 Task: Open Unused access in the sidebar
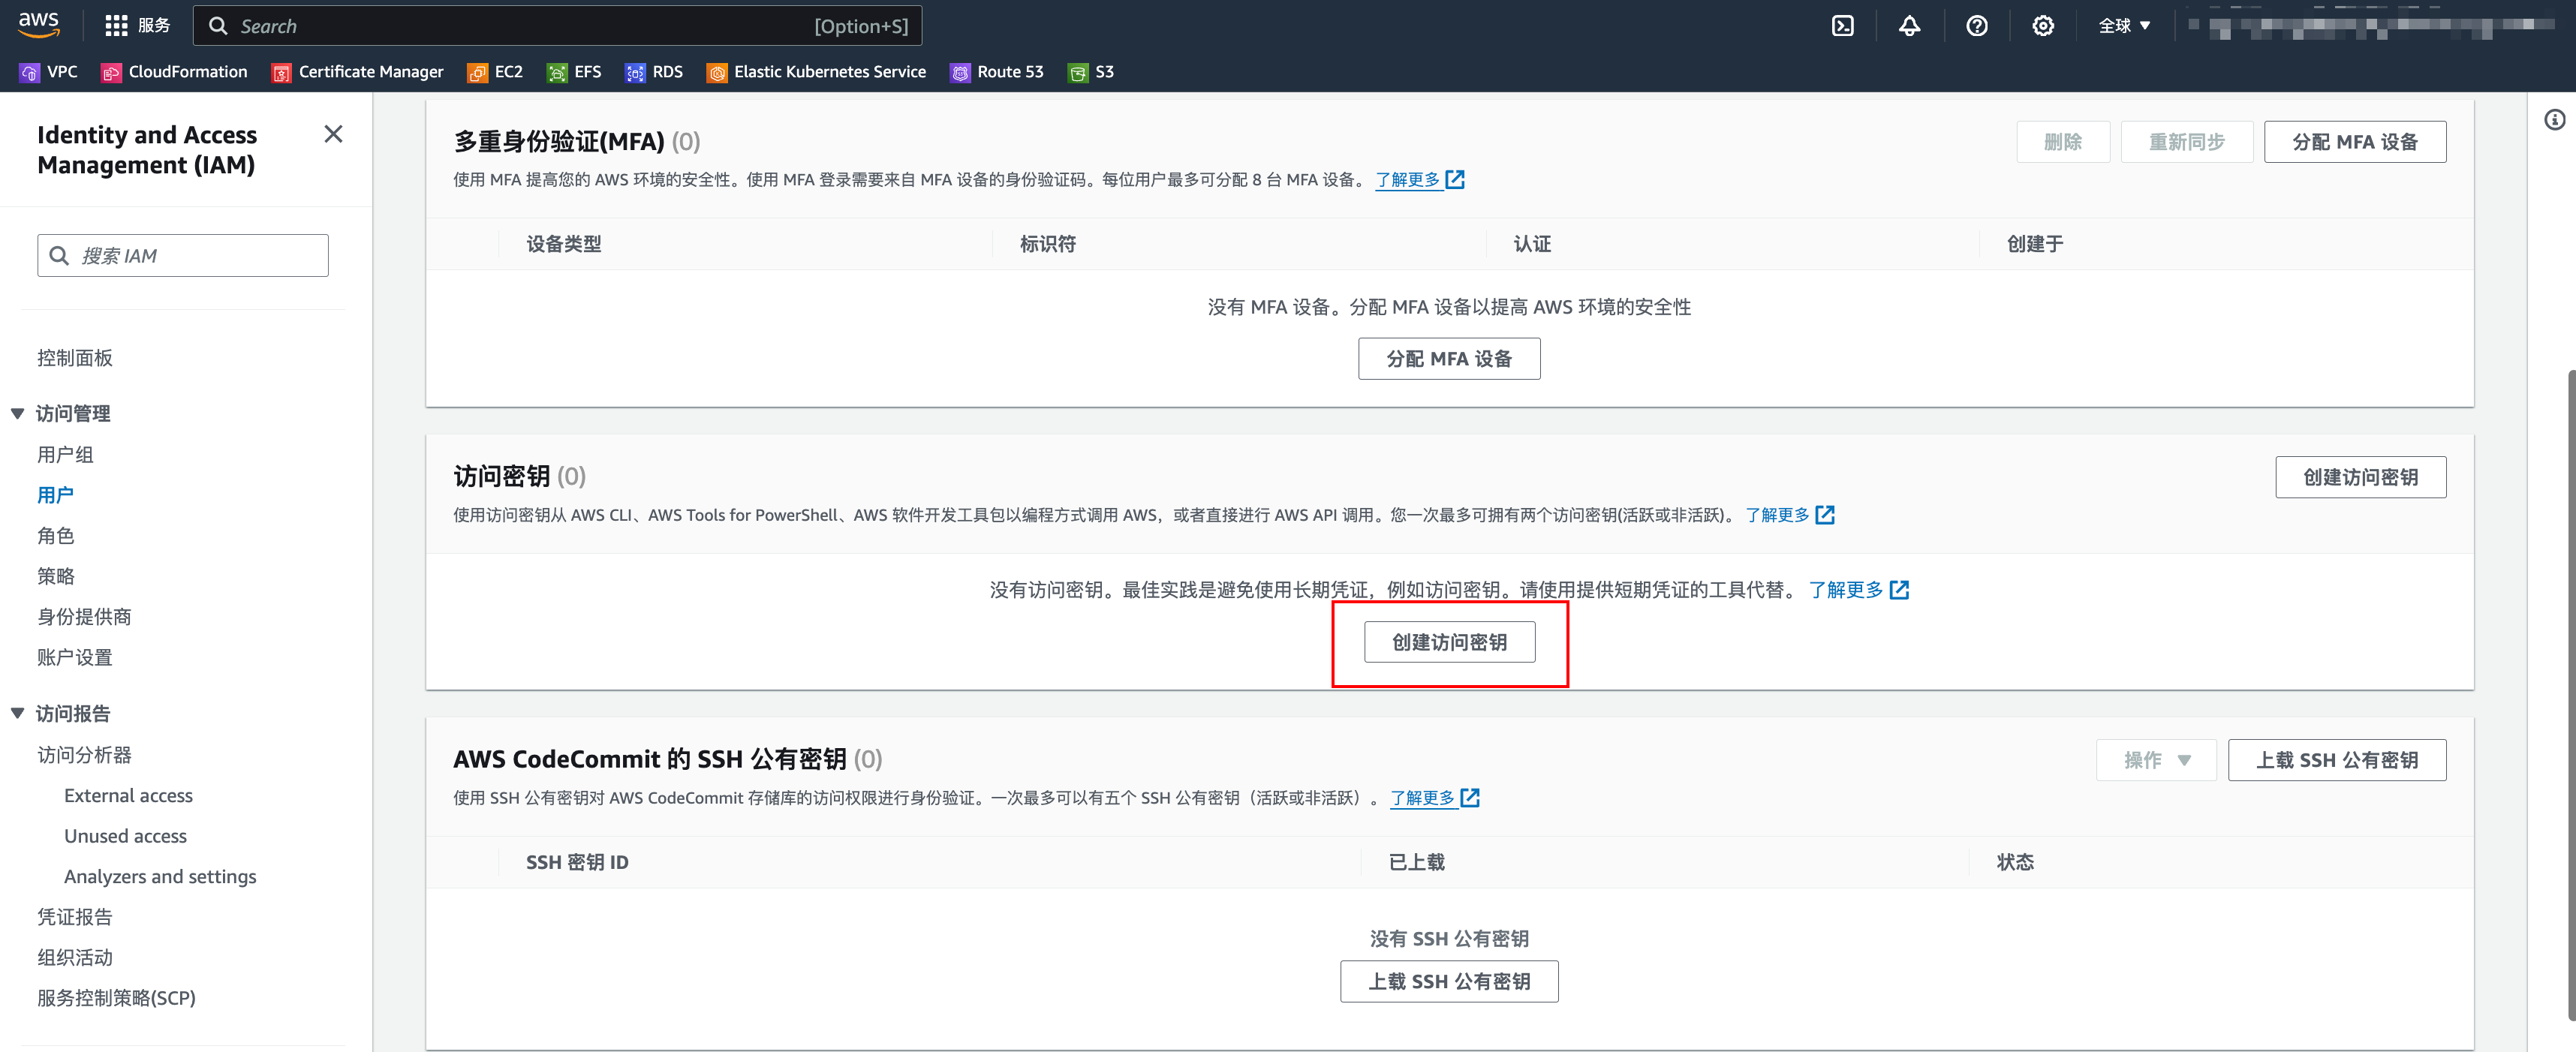[x=125, y=836]
